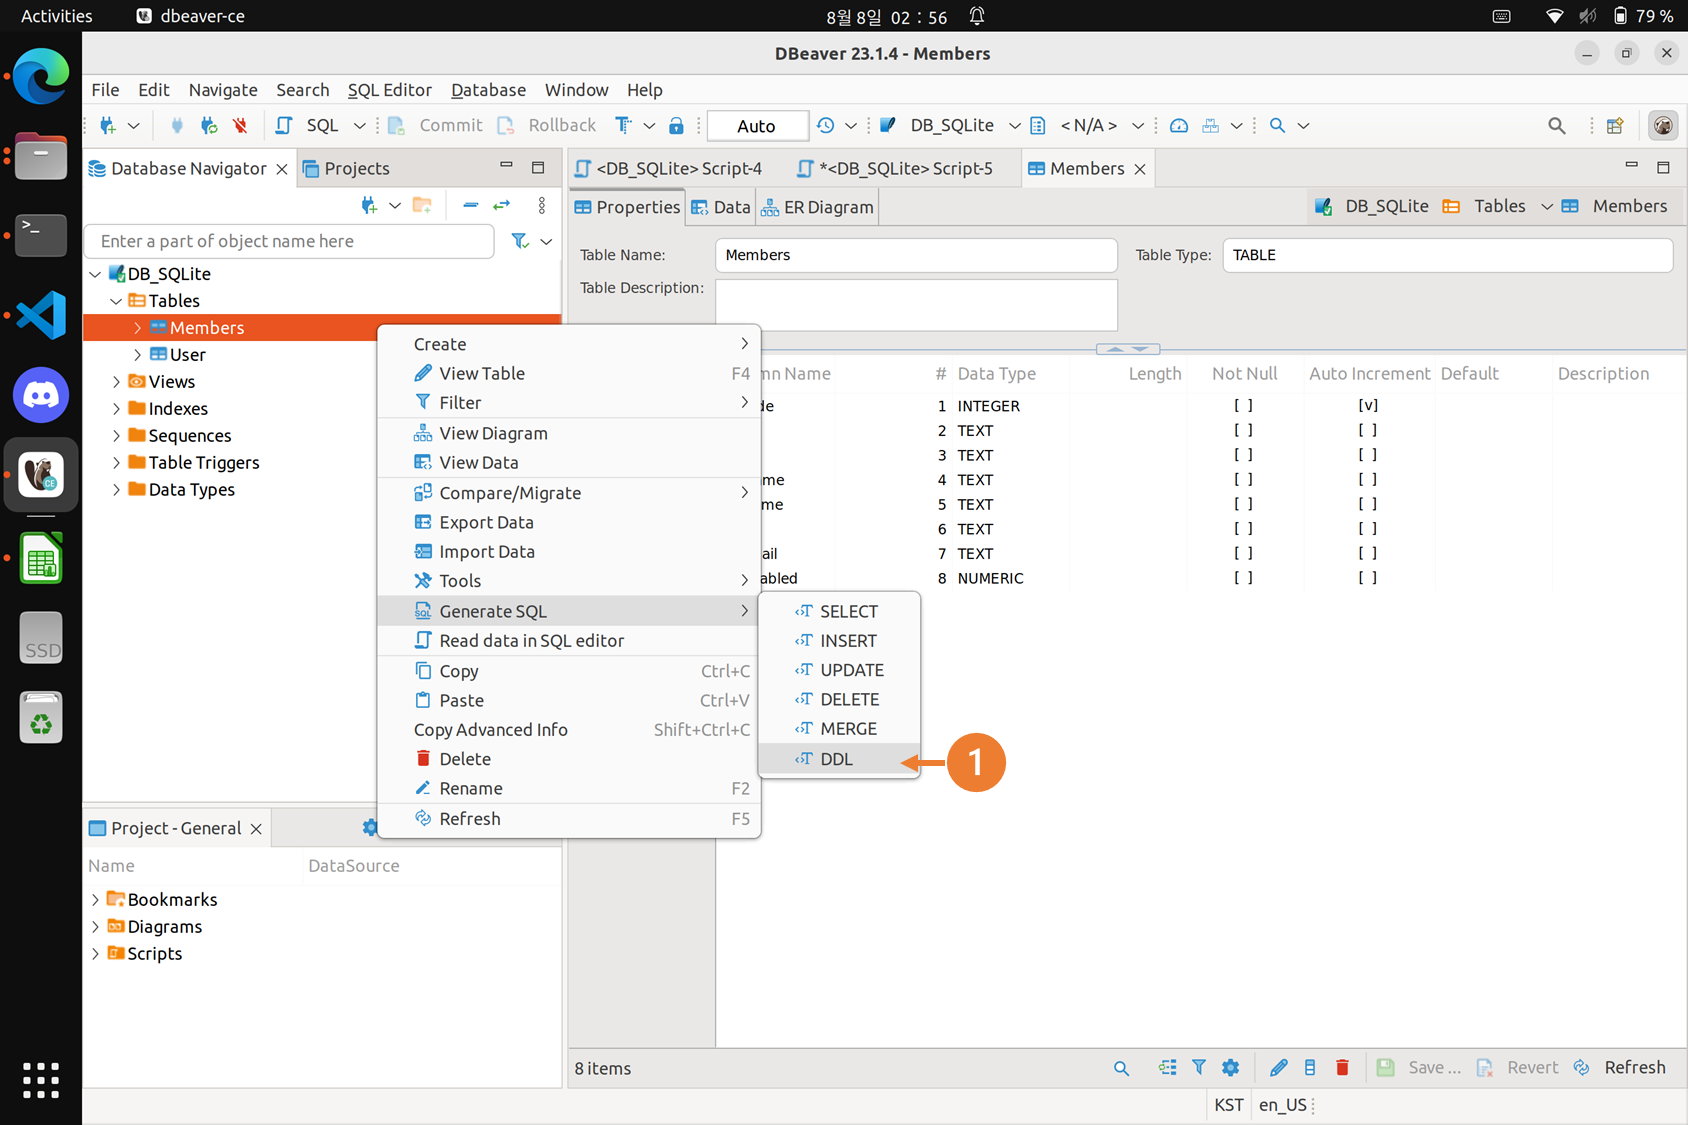Toggle Not Null checkbox for row 2
The height and width of the screenshot is (1125, 1688).
1243,430
